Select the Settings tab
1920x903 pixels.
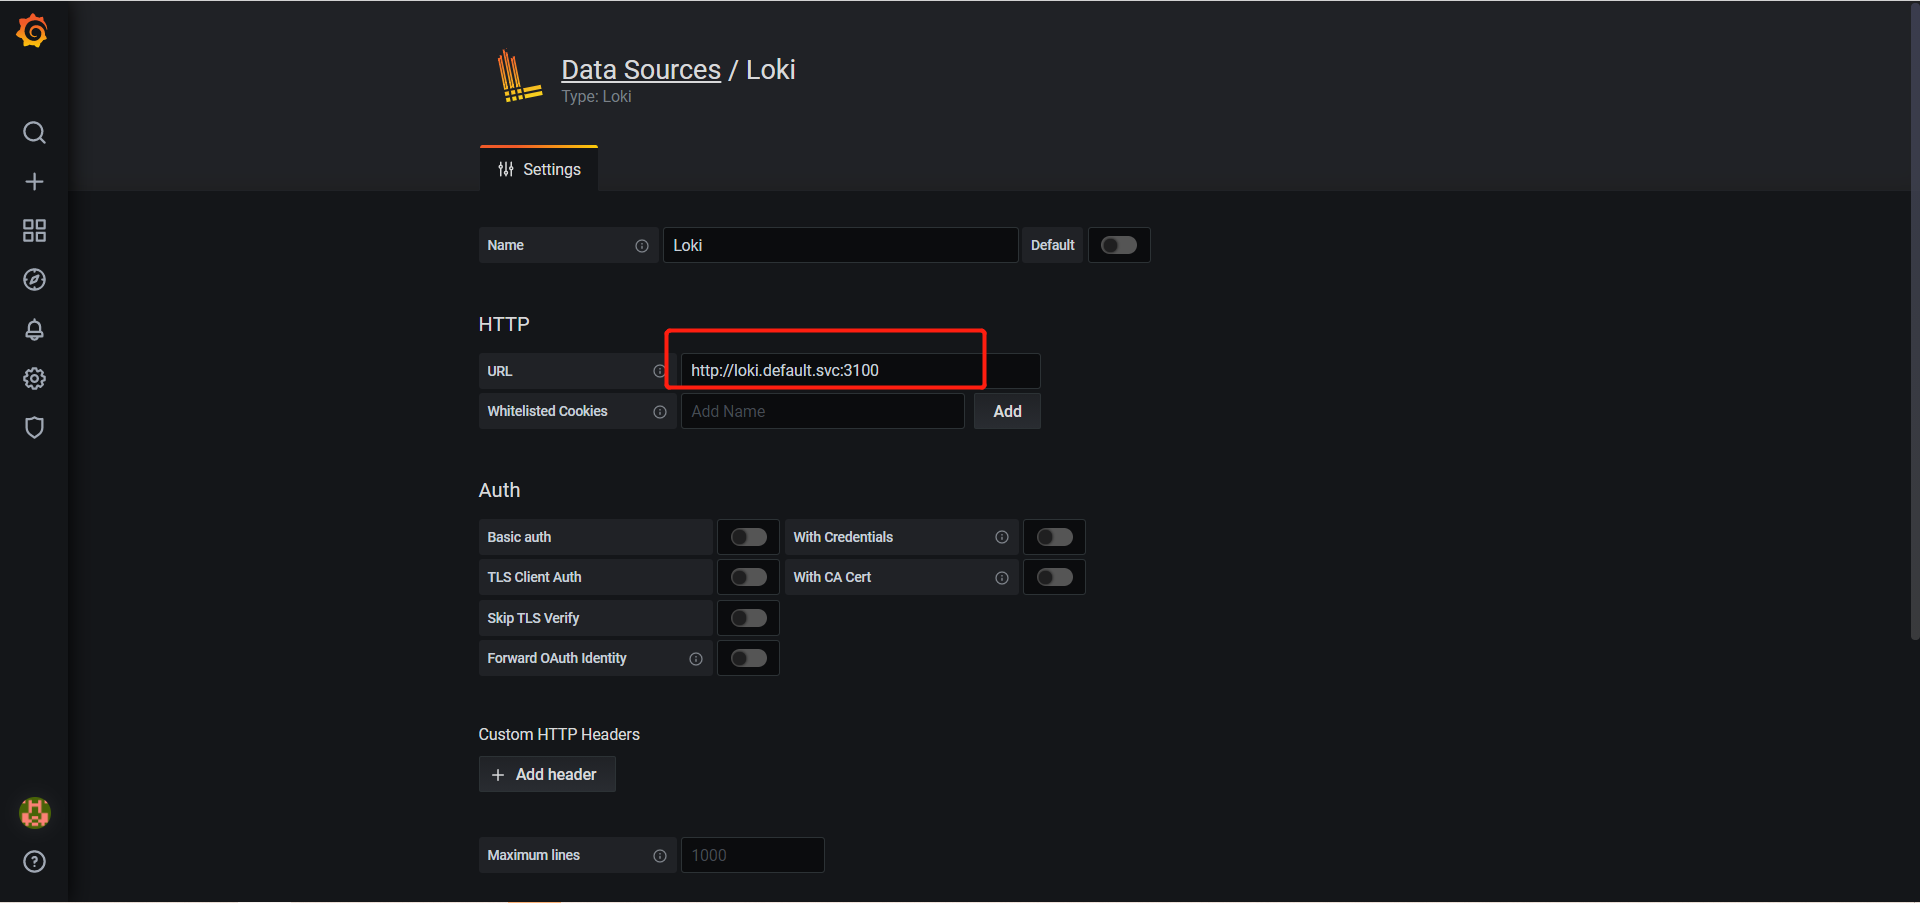click(x=539, y=169)
